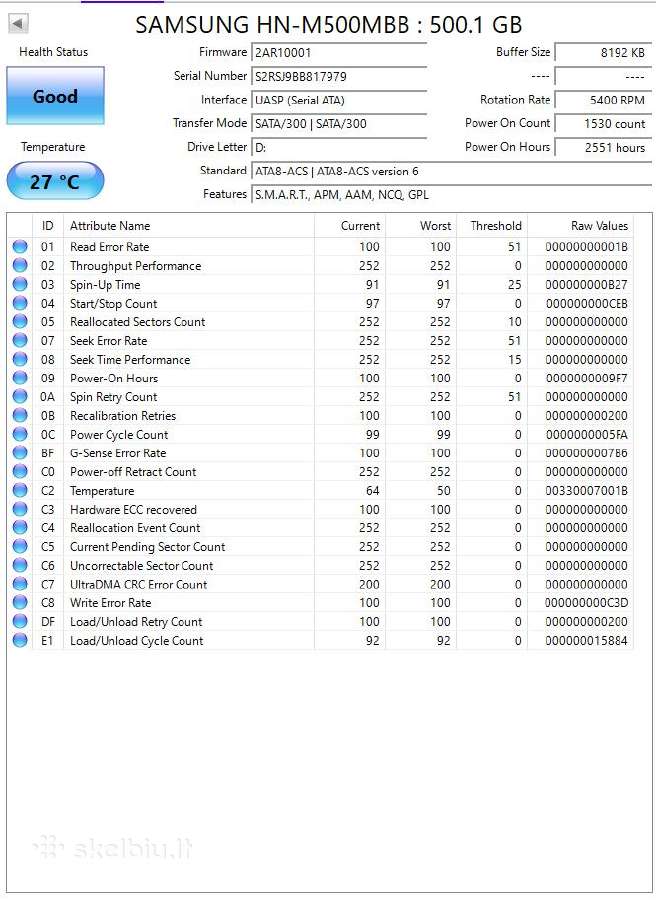Screen dimensions: 656x900
Task: Click the Features field S.M.A.R.T., APM
Action: [451, 195]
